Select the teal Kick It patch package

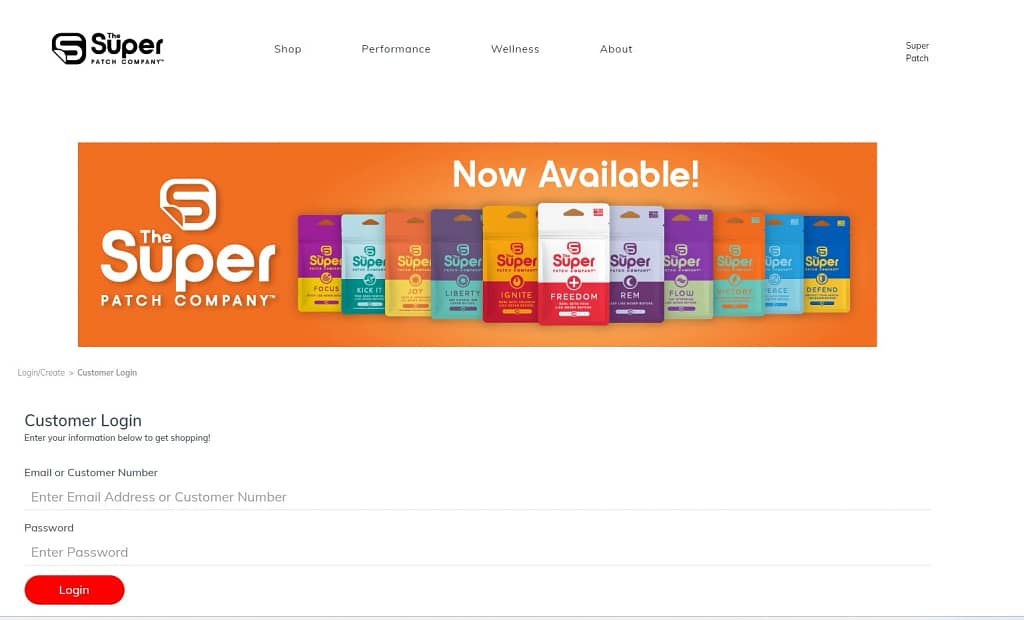(363, 264)
